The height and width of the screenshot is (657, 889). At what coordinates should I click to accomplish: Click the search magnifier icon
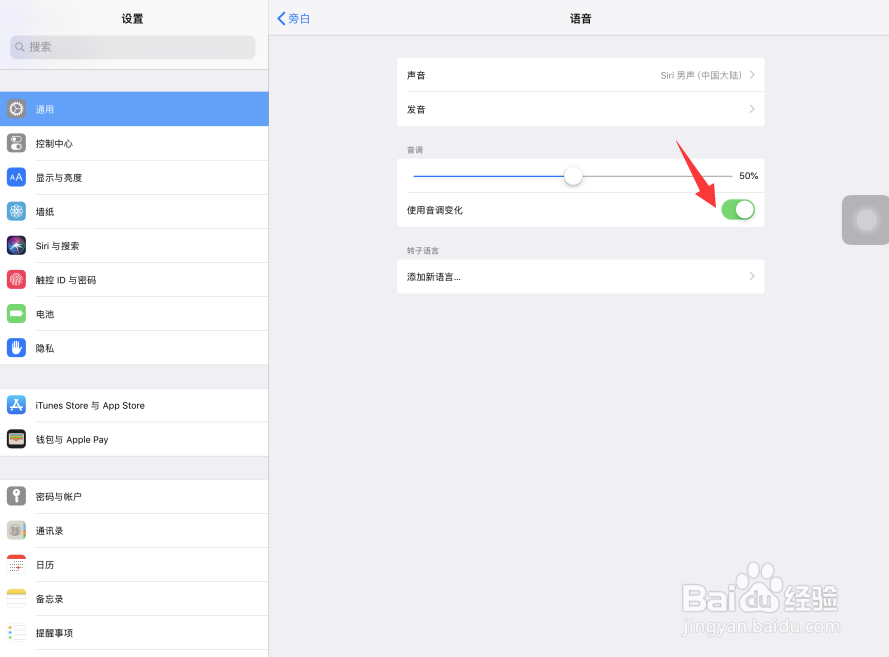coord(20,47)
